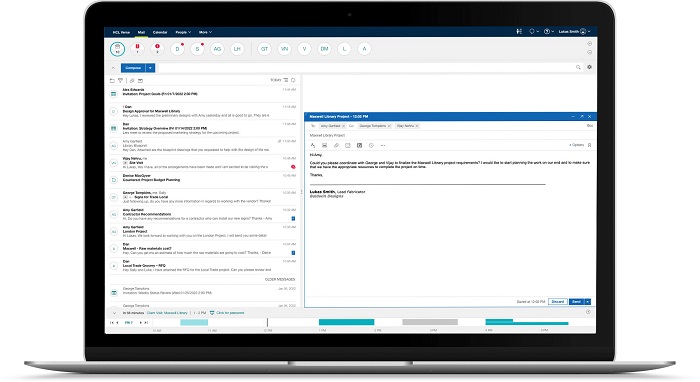The width and height of the screenshot is (700, 382).
Task: Click the message list sort icon
Action: coord(286,80)
